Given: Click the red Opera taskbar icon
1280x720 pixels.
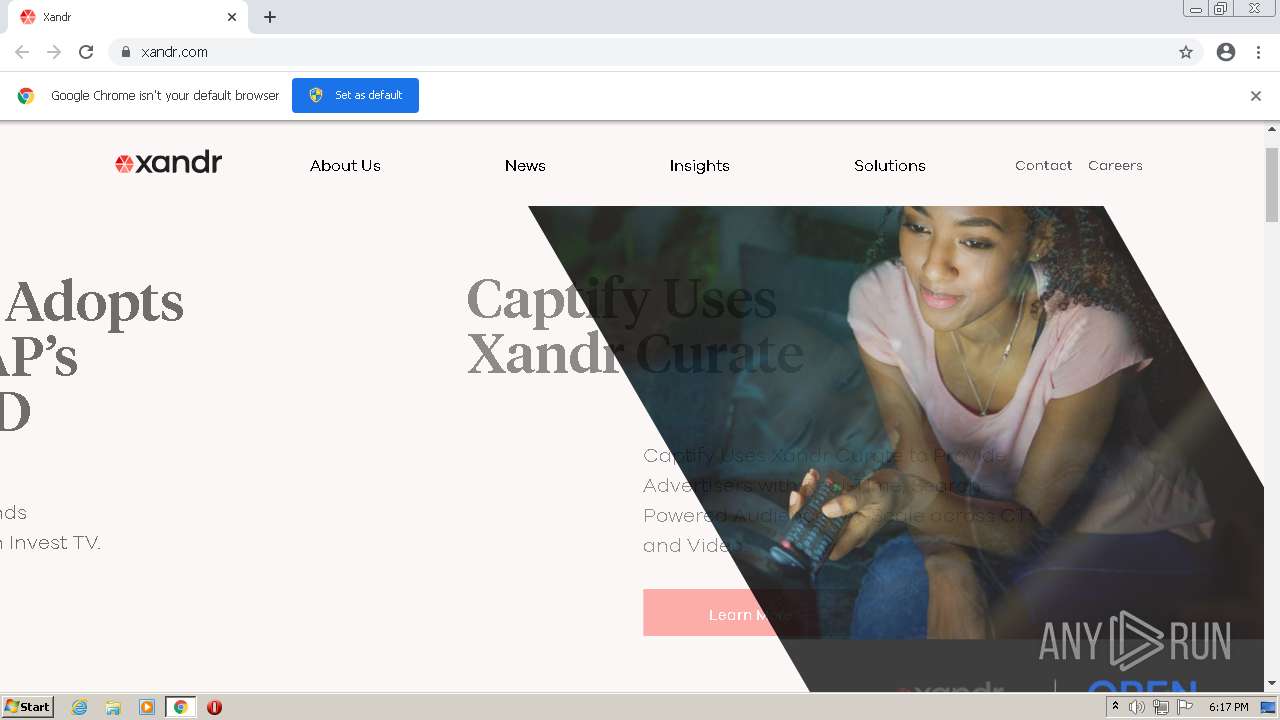Looking at the screenshot, I should [x=214, y=707].
